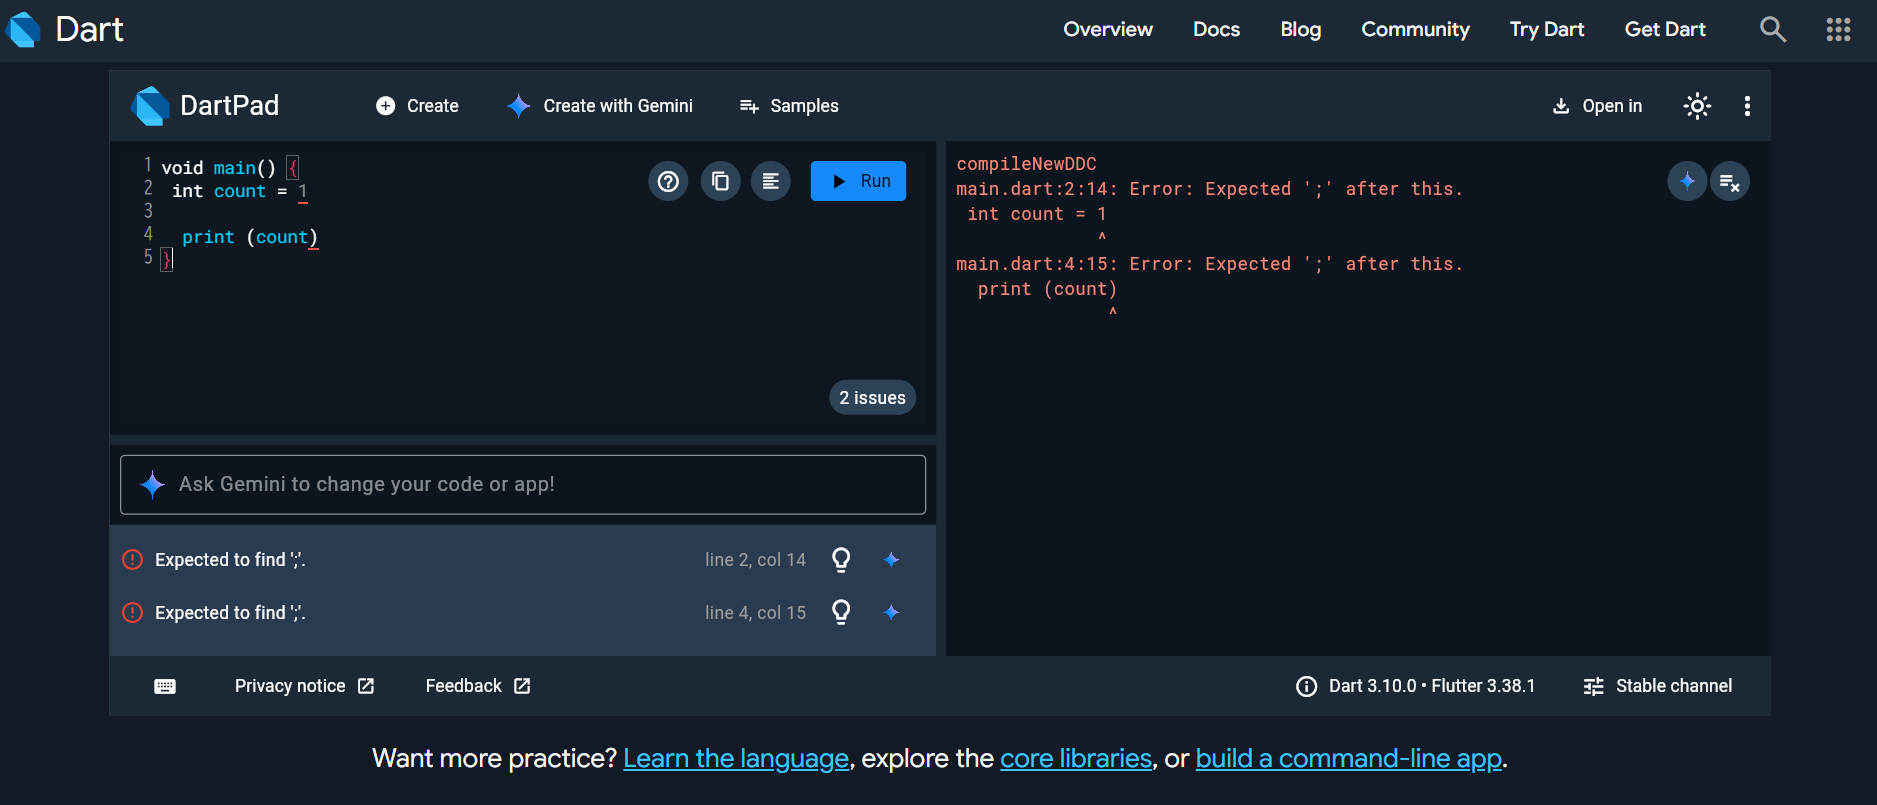Copy code with the clipboard icon
The image size is (1877, 805).
(x=720, y=181)
